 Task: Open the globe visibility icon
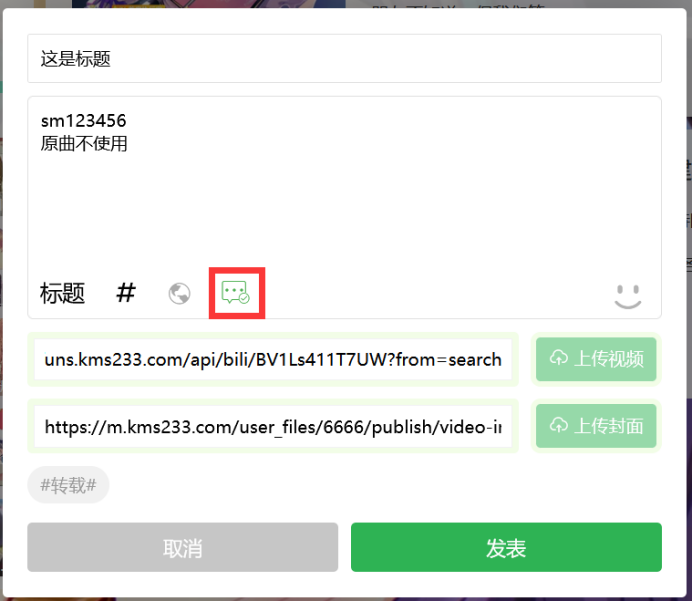179,293
